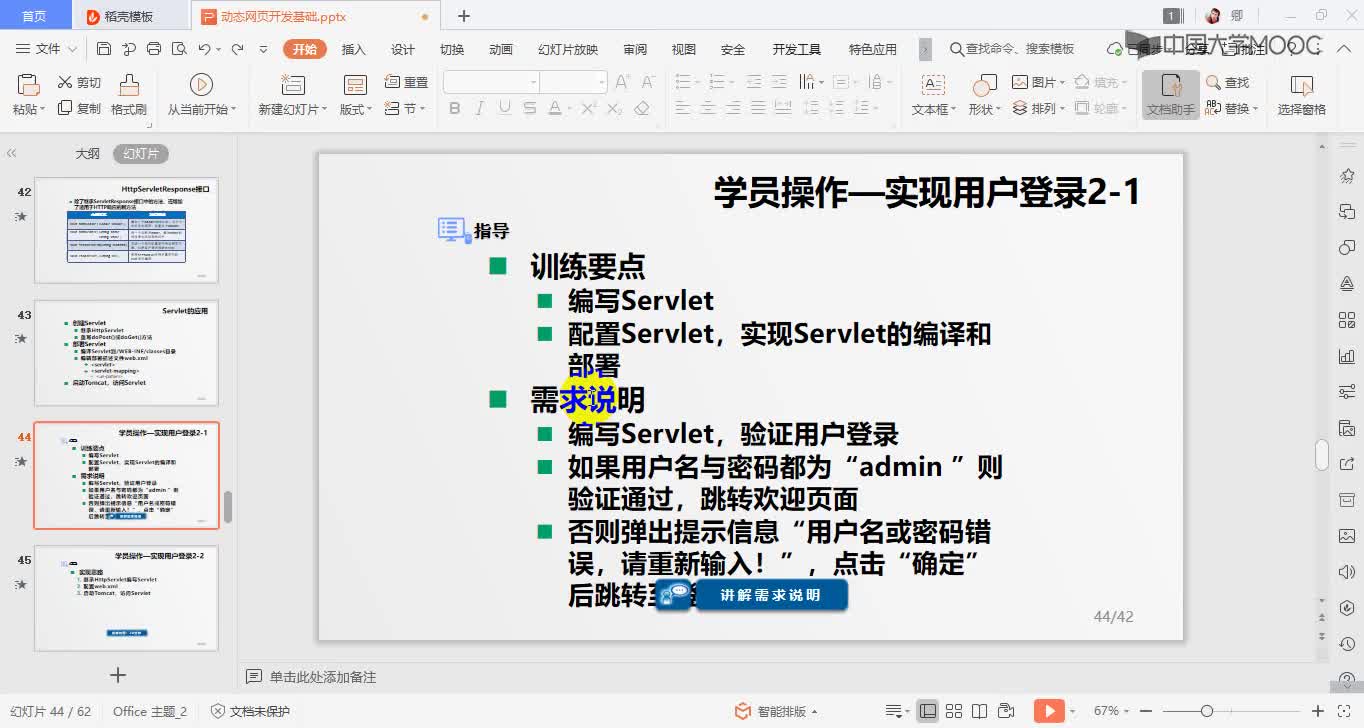Open Print Preview icon
1364x728 pixels.
pos(179,49)
